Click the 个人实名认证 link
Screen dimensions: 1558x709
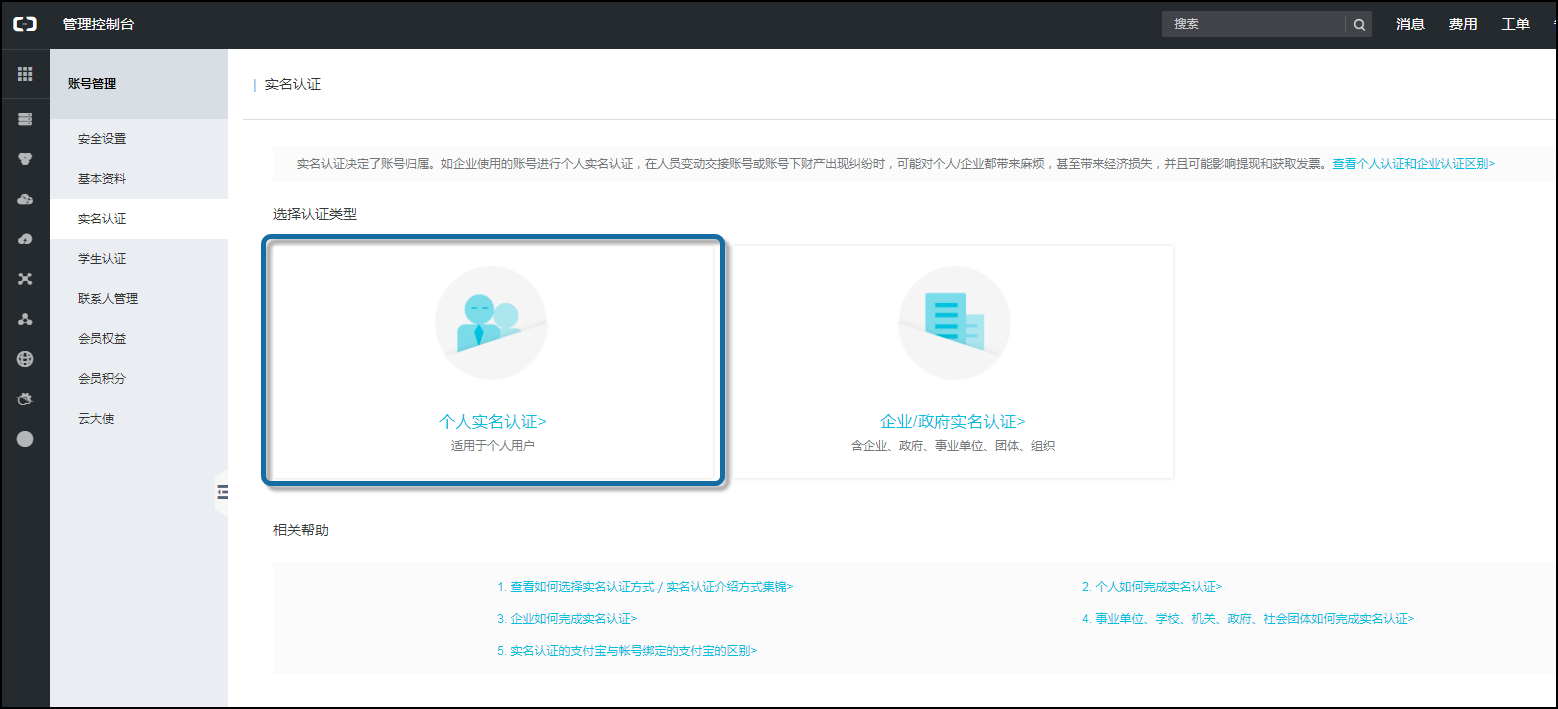492,422
